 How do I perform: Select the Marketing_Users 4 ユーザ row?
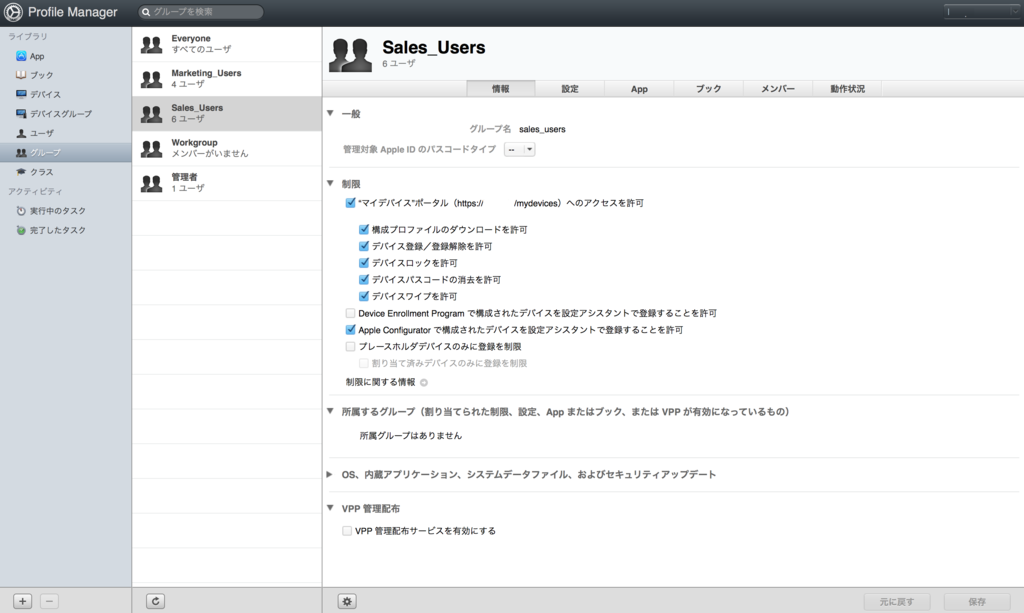pyautogui.click(x=227, y=79)
